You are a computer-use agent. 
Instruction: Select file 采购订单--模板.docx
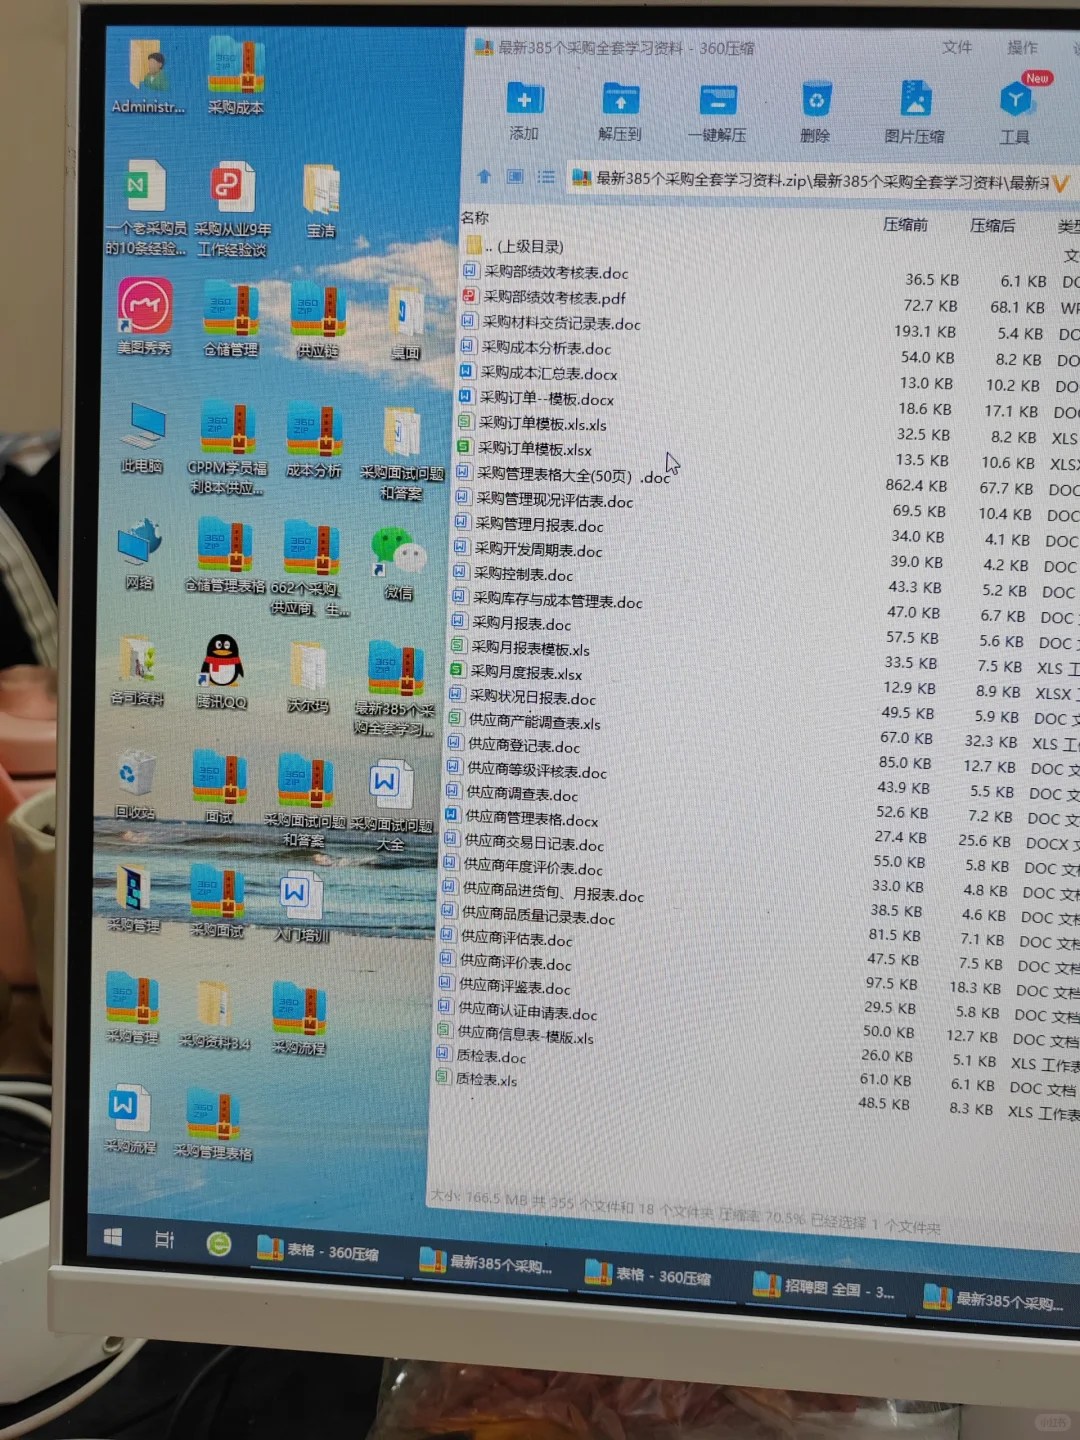535,398
